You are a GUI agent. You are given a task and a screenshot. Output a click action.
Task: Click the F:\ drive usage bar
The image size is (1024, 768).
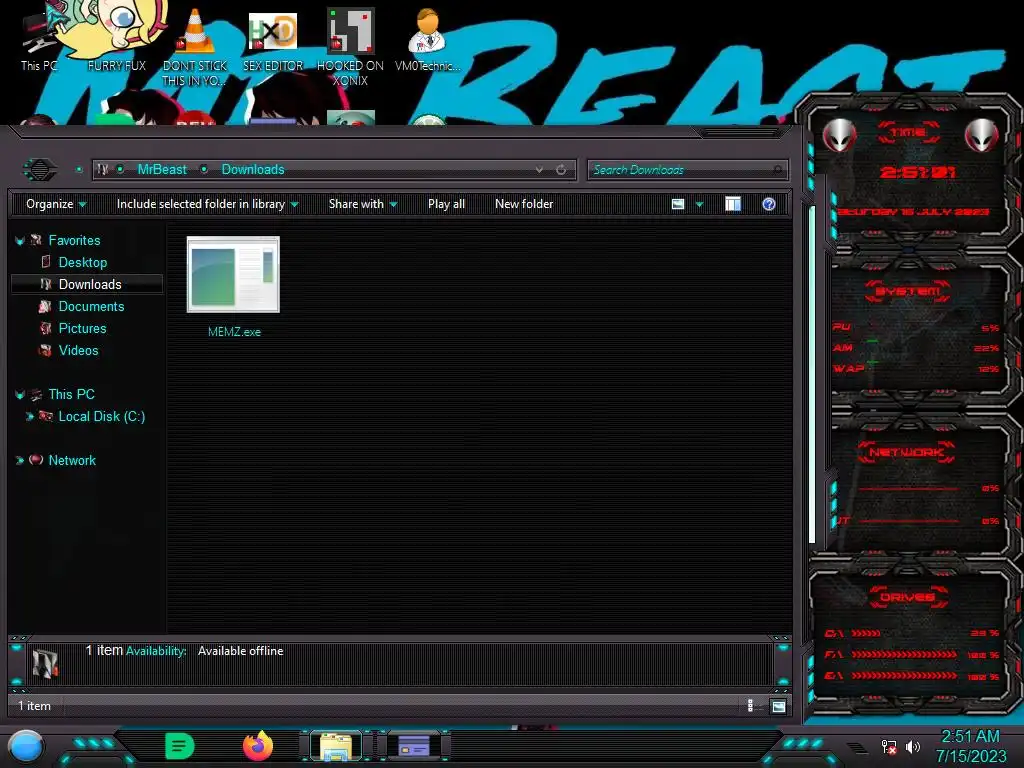tap(904, 654)
